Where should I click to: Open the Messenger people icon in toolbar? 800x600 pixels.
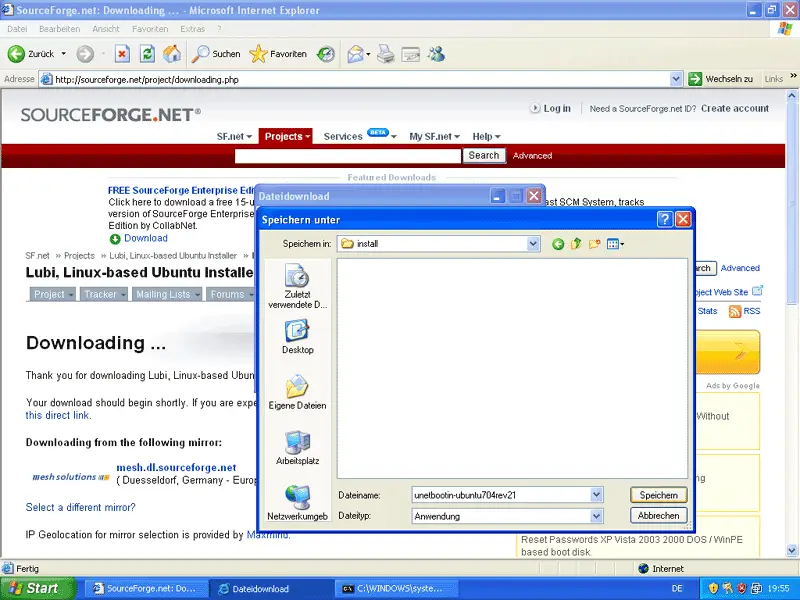[x=436, y=54]
